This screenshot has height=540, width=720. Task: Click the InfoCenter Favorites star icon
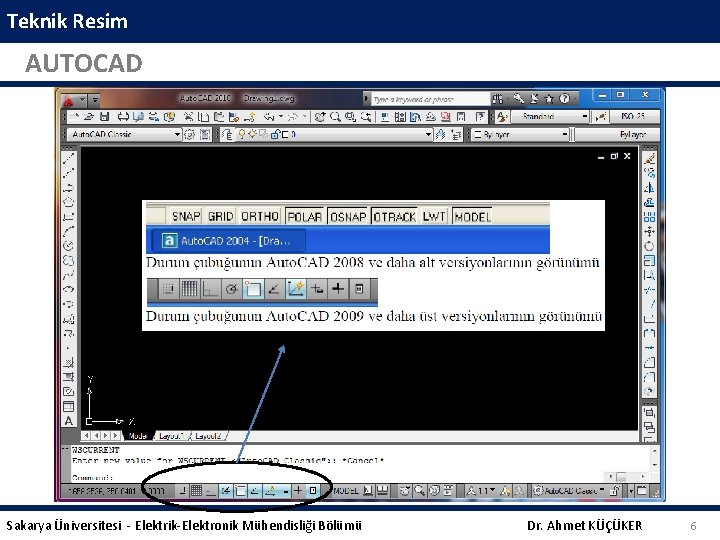point(549,98)
